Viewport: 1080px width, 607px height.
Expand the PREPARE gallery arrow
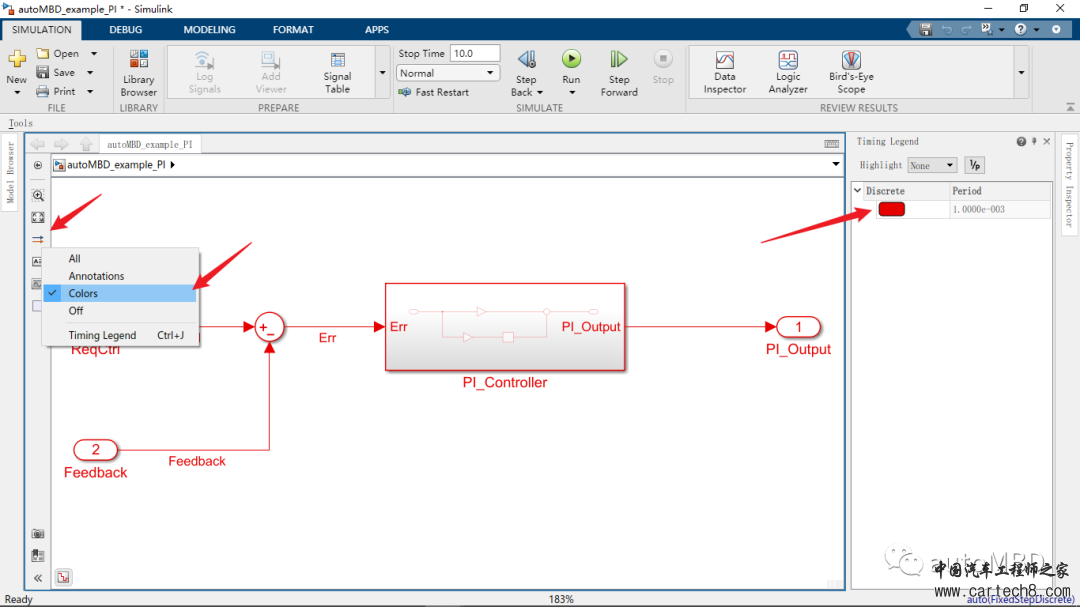(x=382, y=72)
